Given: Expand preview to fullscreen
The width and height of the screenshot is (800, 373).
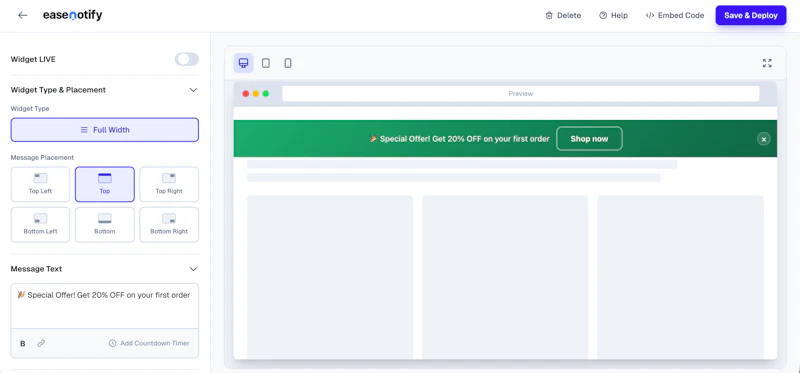Looking at the screenshot, I should [767, 63].
